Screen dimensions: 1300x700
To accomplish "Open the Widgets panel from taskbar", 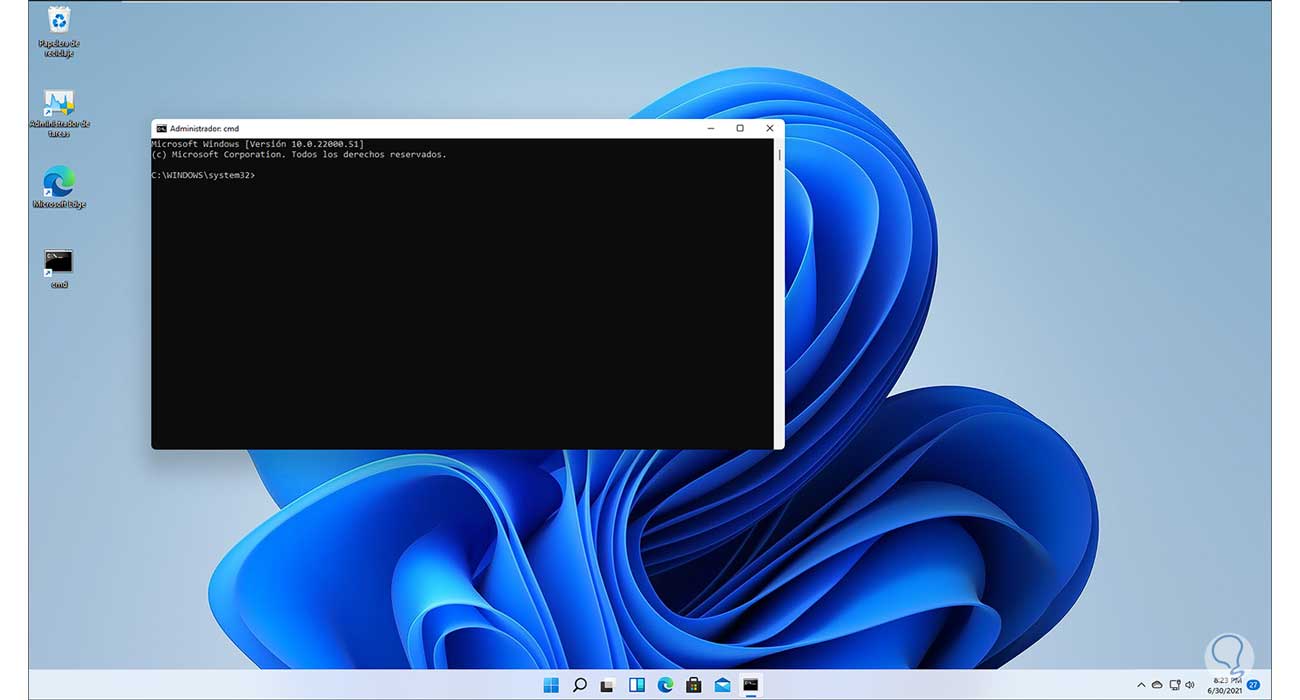I will (x=636, y=685).
